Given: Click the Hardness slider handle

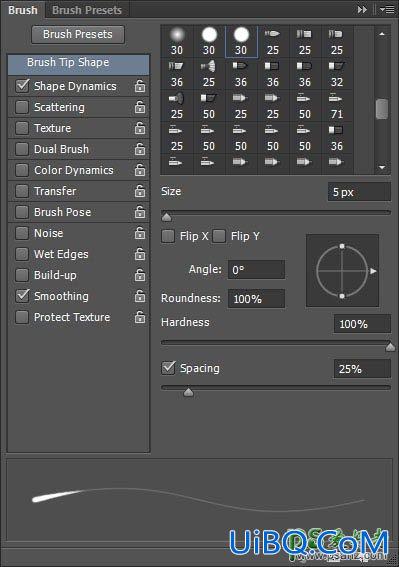Looking at the screenshot, I should (390, 347).
